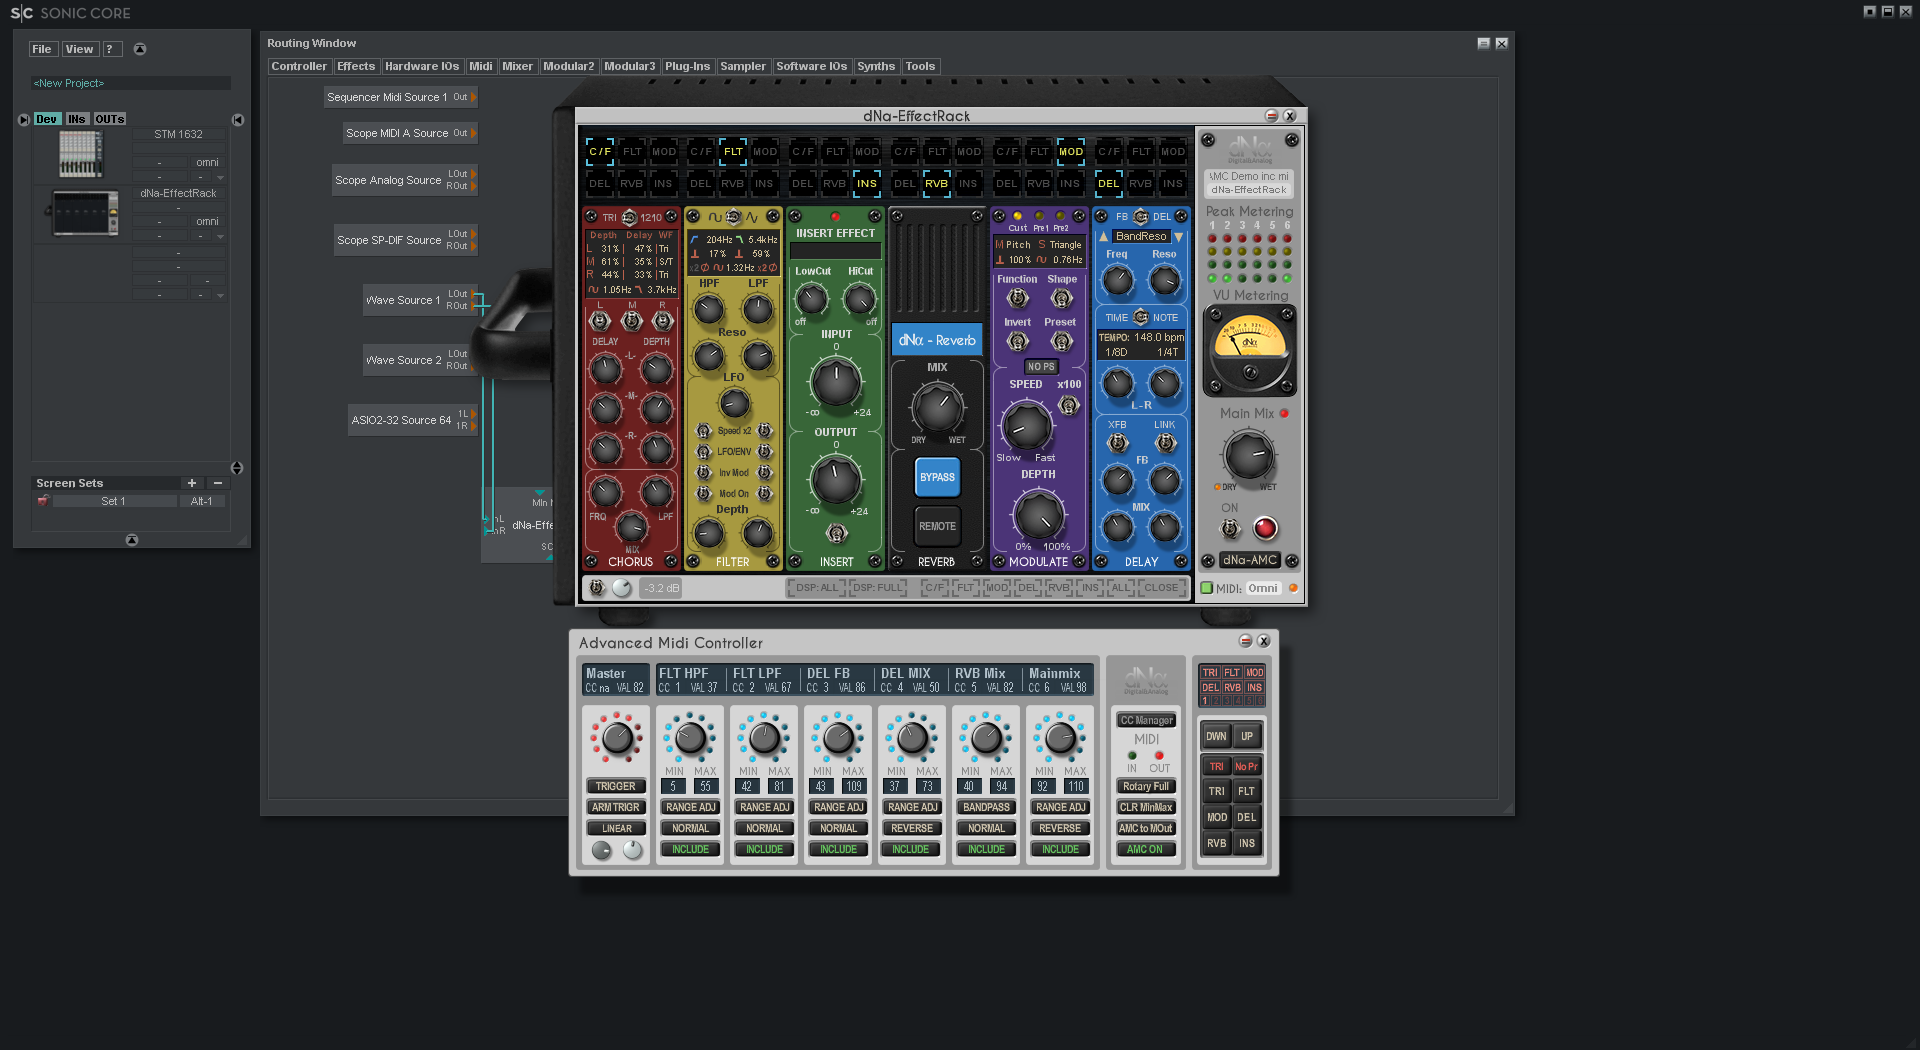Click the NO PS button on Modulate module
Viewport: 1920px width, 1050px height.
pos(1041,367)
